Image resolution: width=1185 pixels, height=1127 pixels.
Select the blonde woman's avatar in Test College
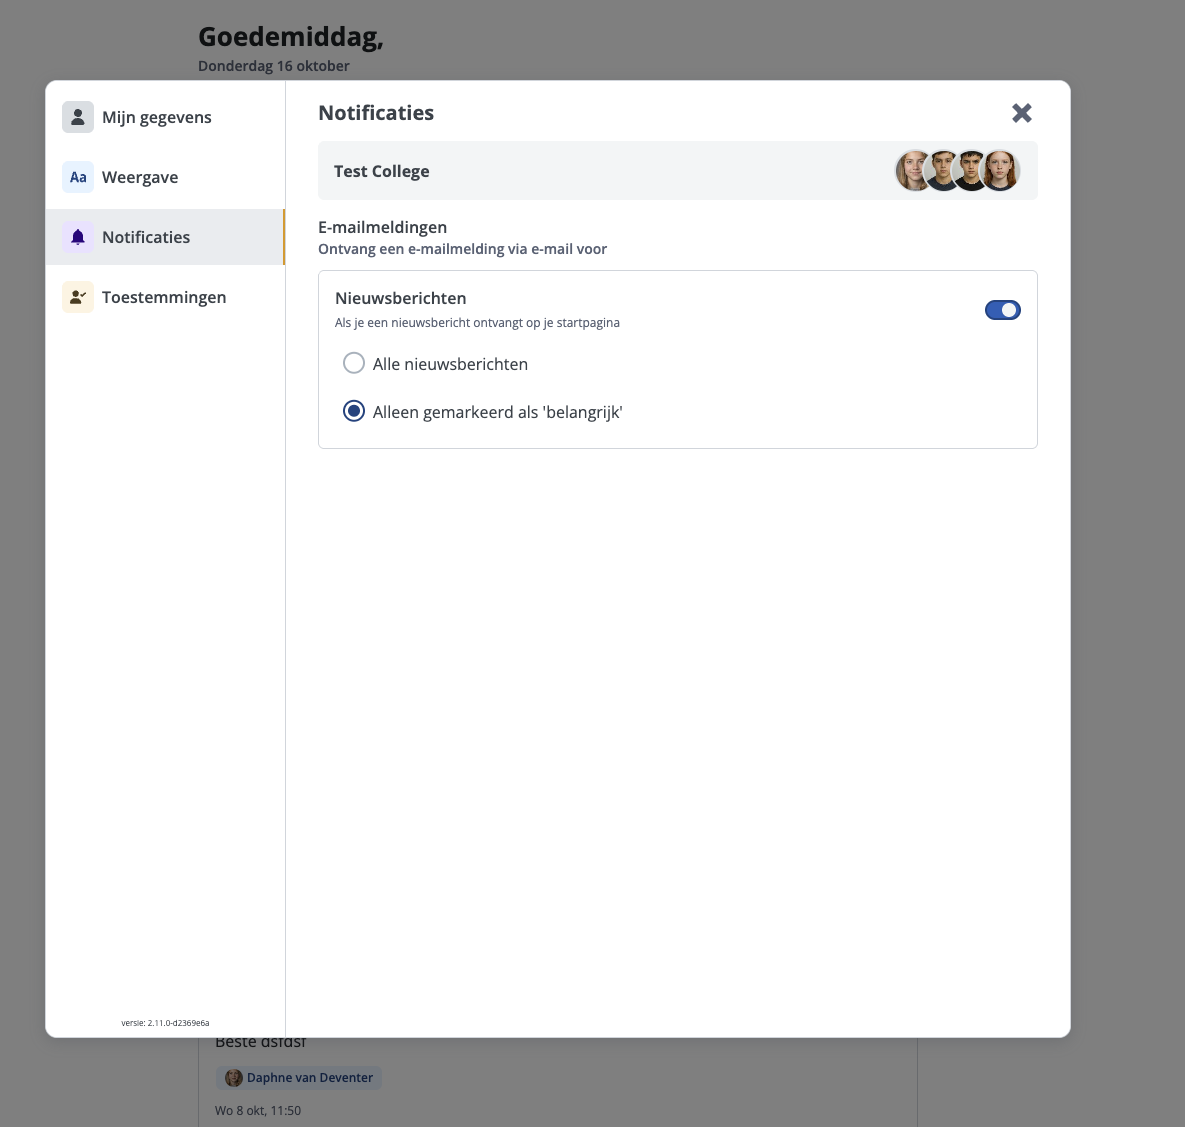(912, 171)
